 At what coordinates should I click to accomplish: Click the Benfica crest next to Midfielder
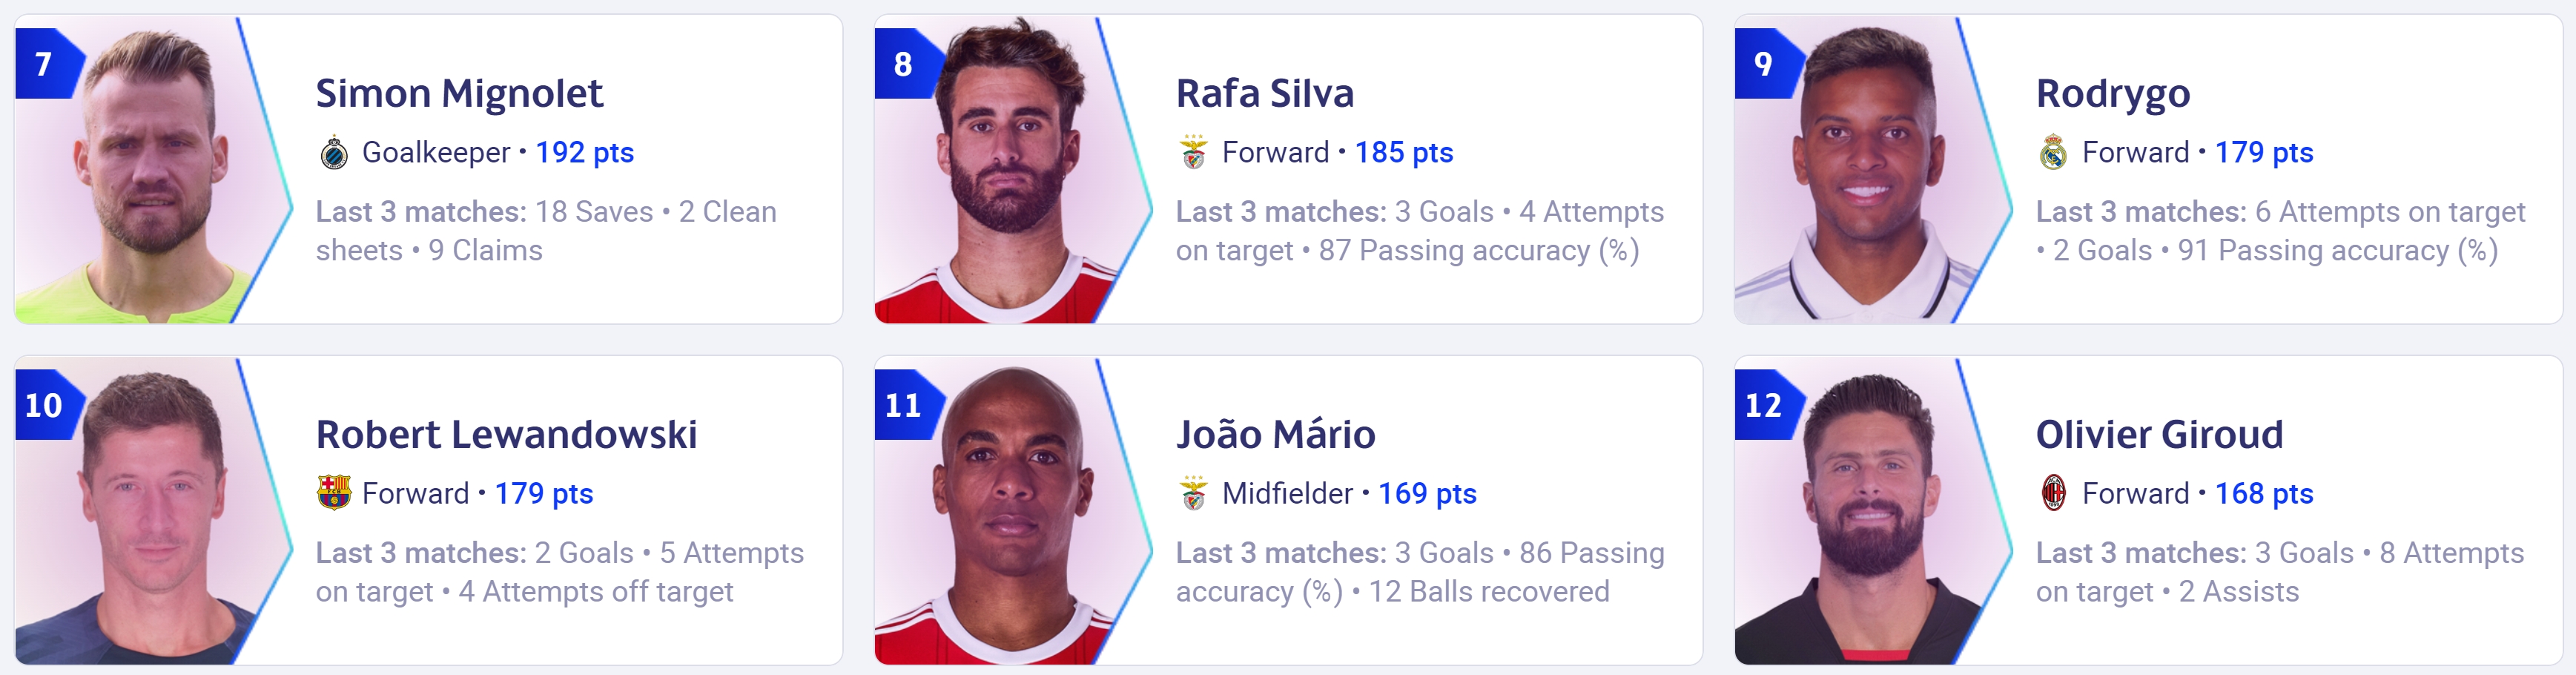click(1194, 493)
